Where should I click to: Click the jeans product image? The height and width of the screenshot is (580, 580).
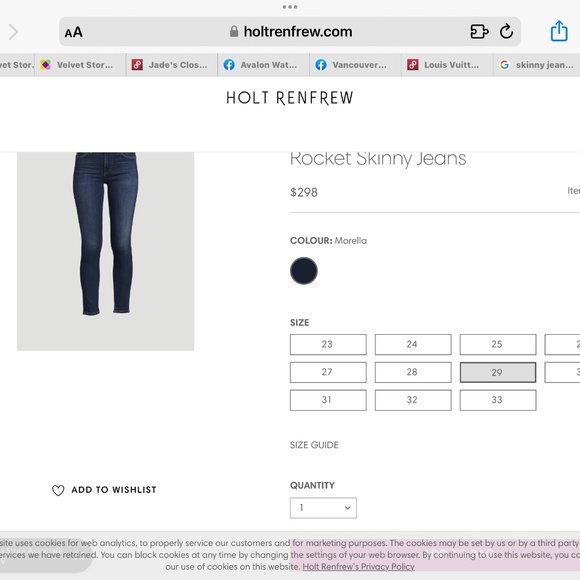pyautogui.click(x=105, y=251)
